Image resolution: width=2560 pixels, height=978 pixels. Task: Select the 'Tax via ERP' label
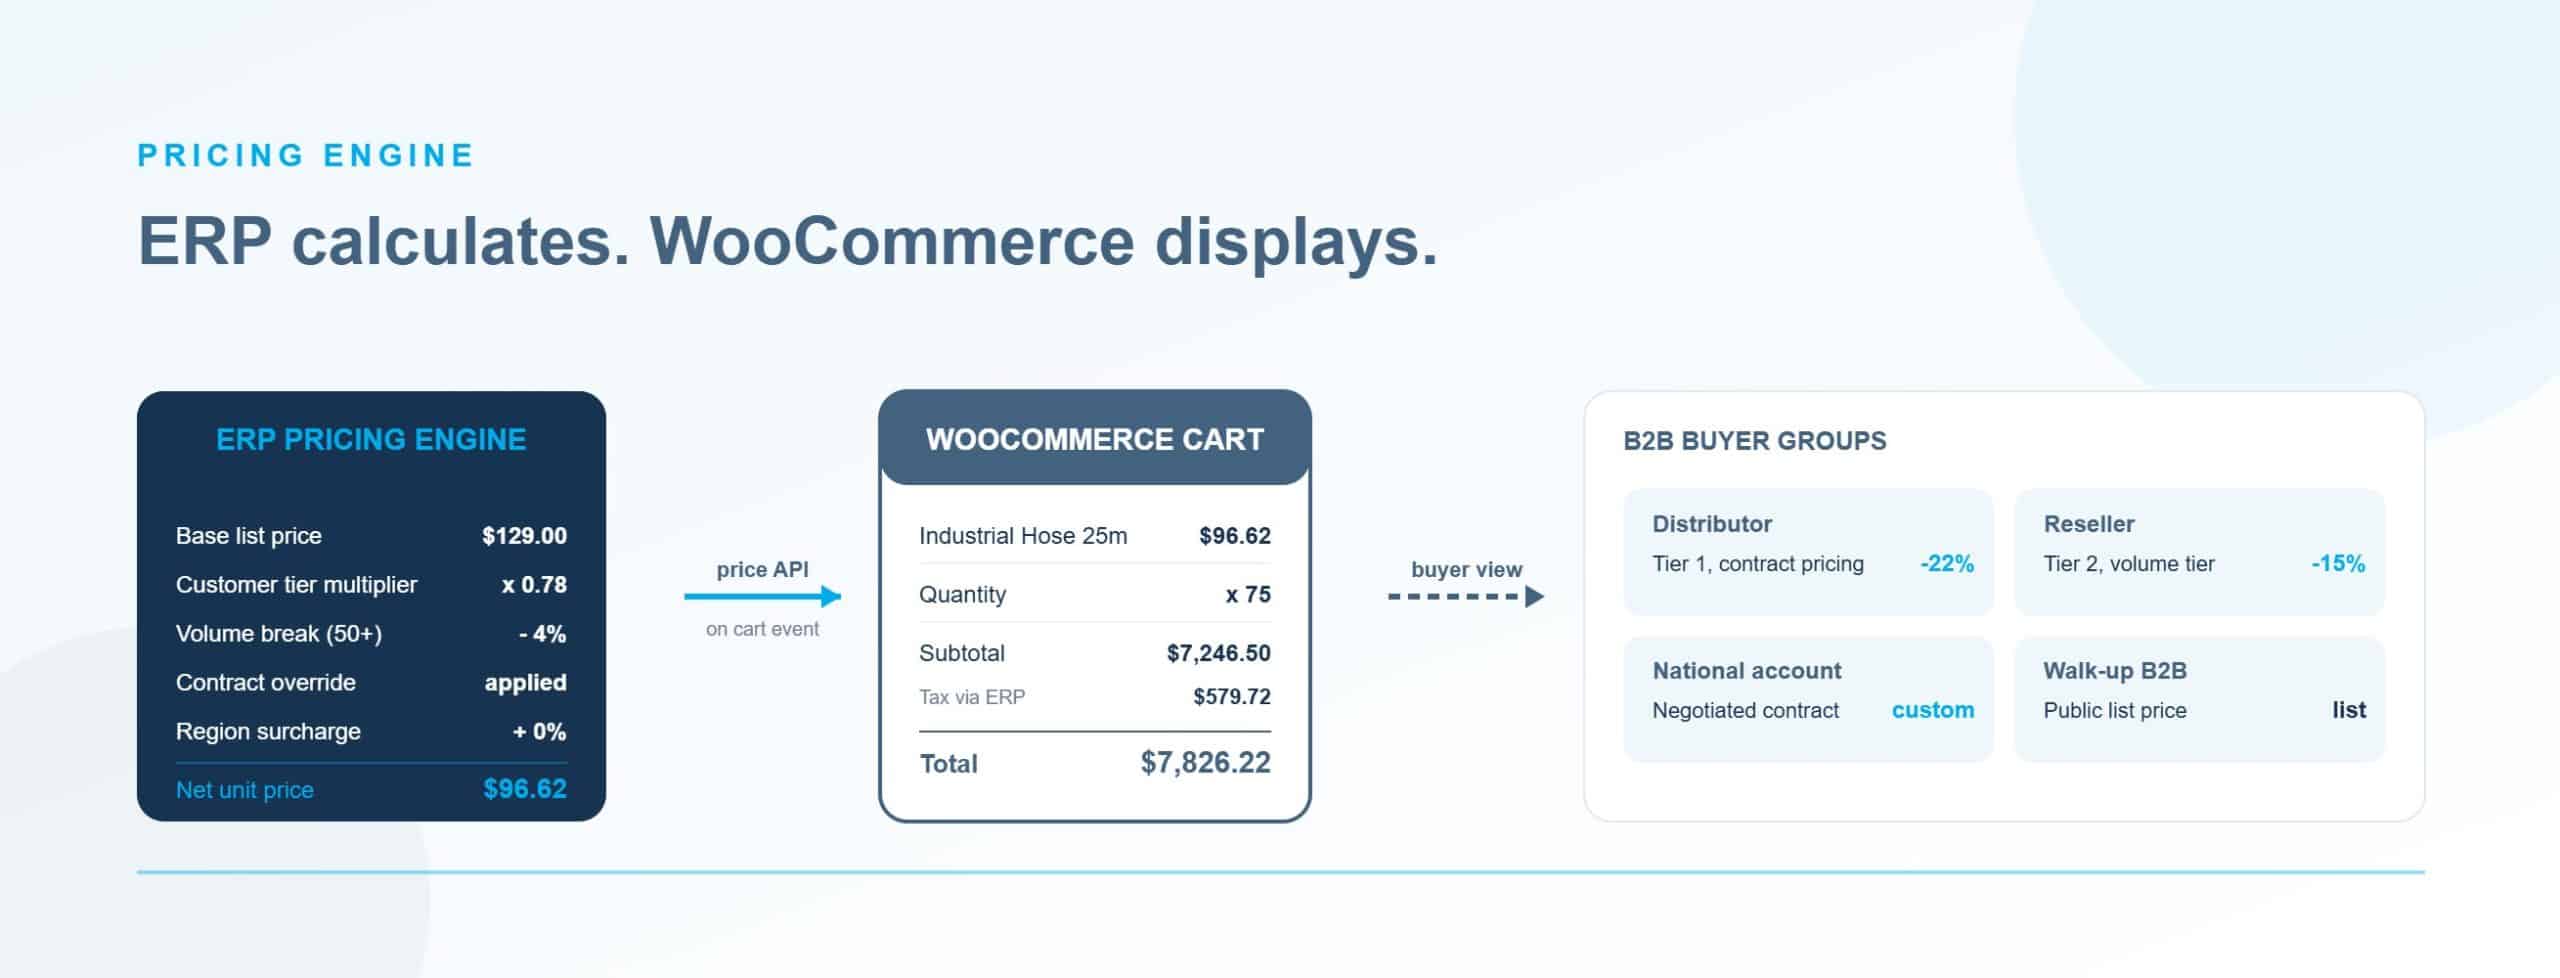click(972, 697)
